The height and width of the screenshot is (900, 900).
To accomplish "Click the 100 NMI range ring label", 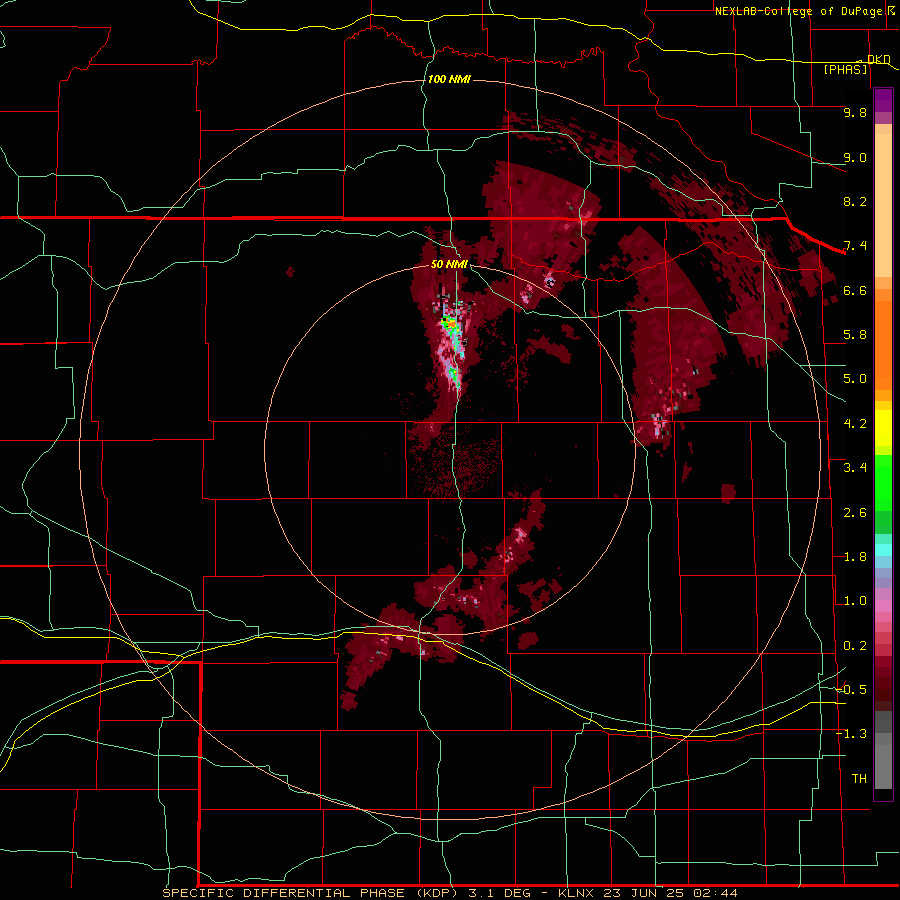I will coord(449,79).
